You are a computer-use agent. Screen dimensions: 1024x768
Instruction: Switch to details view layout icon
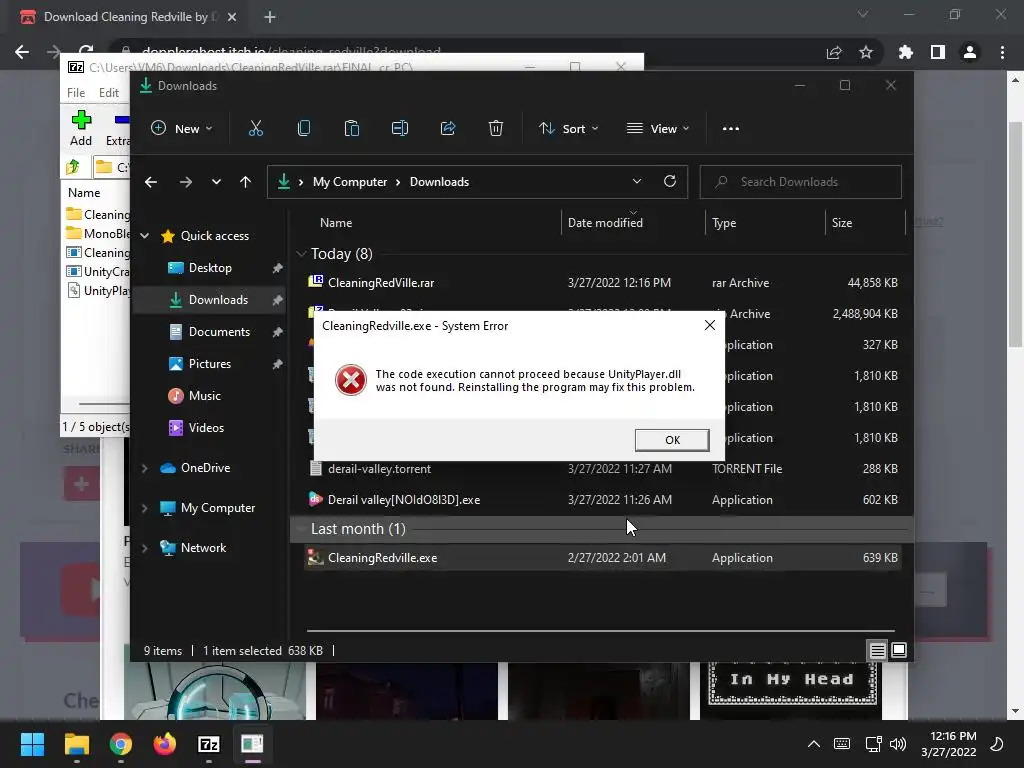pos(877,650)
